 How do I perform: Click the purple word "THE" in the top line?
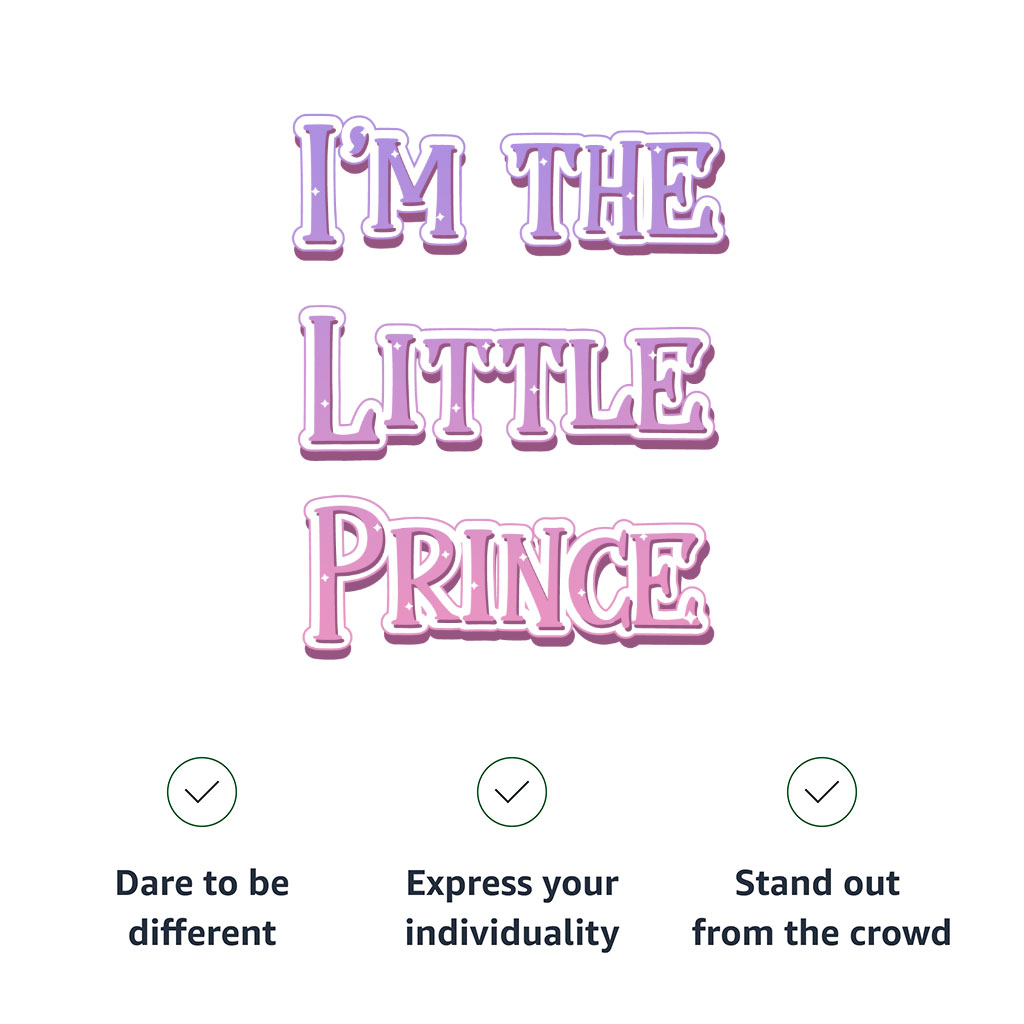[x=612, y=190]
